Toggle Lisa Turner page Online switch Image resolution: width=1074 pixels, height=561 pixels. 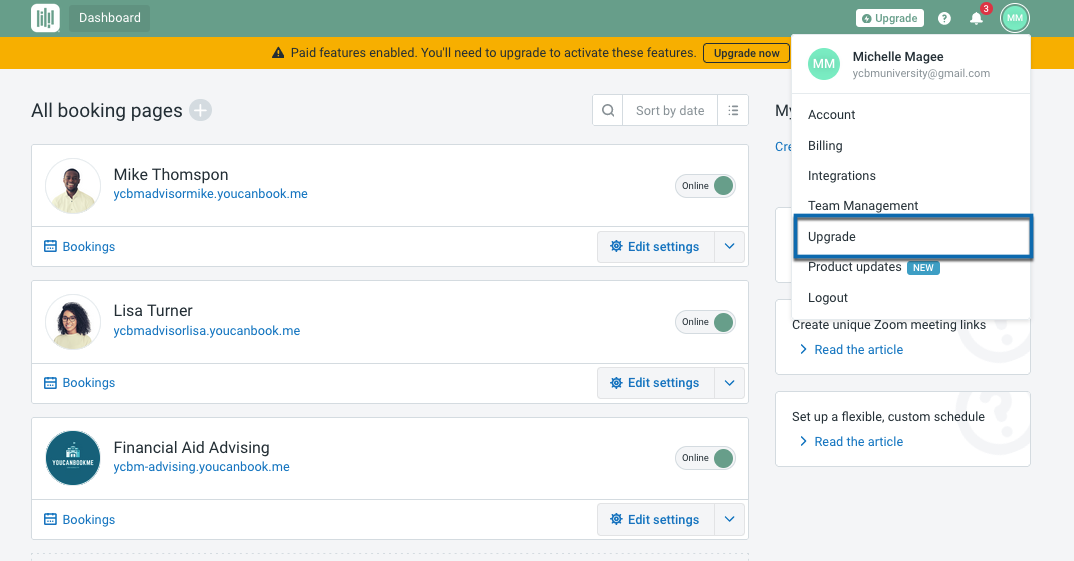[x=705, y=322]
